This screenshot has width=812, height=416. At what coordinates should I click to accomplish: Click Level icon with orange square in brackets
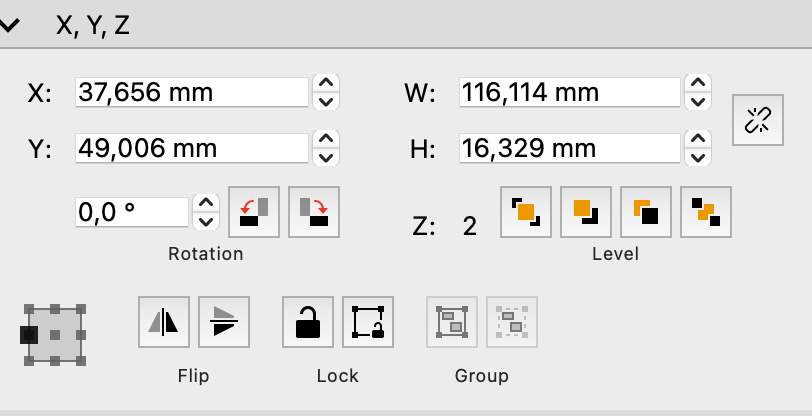[x=525, y=211]
